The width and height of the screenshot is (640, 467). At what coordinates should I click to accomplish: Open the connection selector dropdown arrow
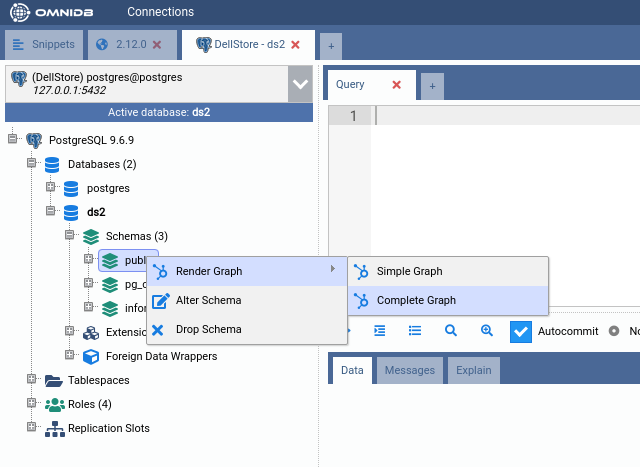pos(300,85)
